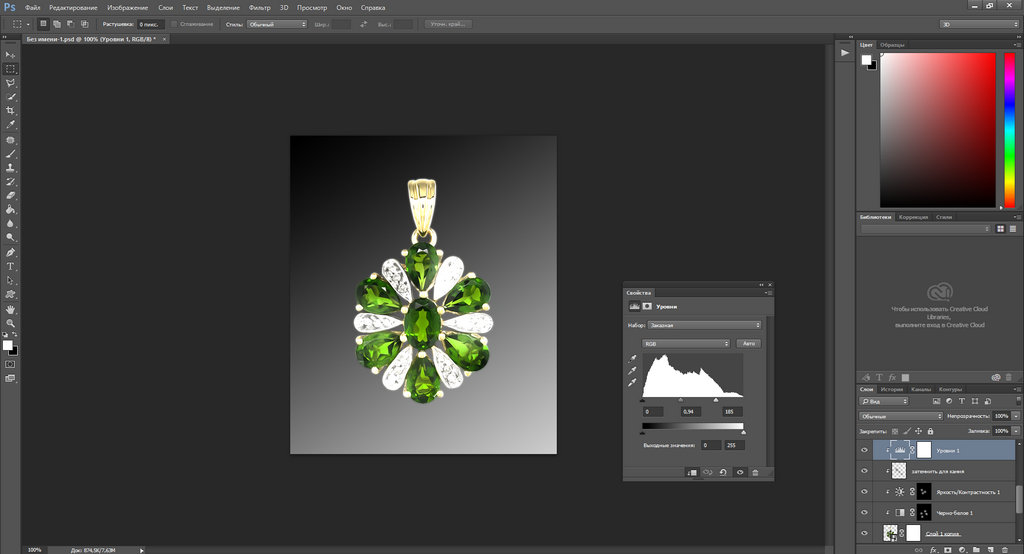Click the vertical hue spectrum slider
The image size is (1024, 554).
[1007, 130]
